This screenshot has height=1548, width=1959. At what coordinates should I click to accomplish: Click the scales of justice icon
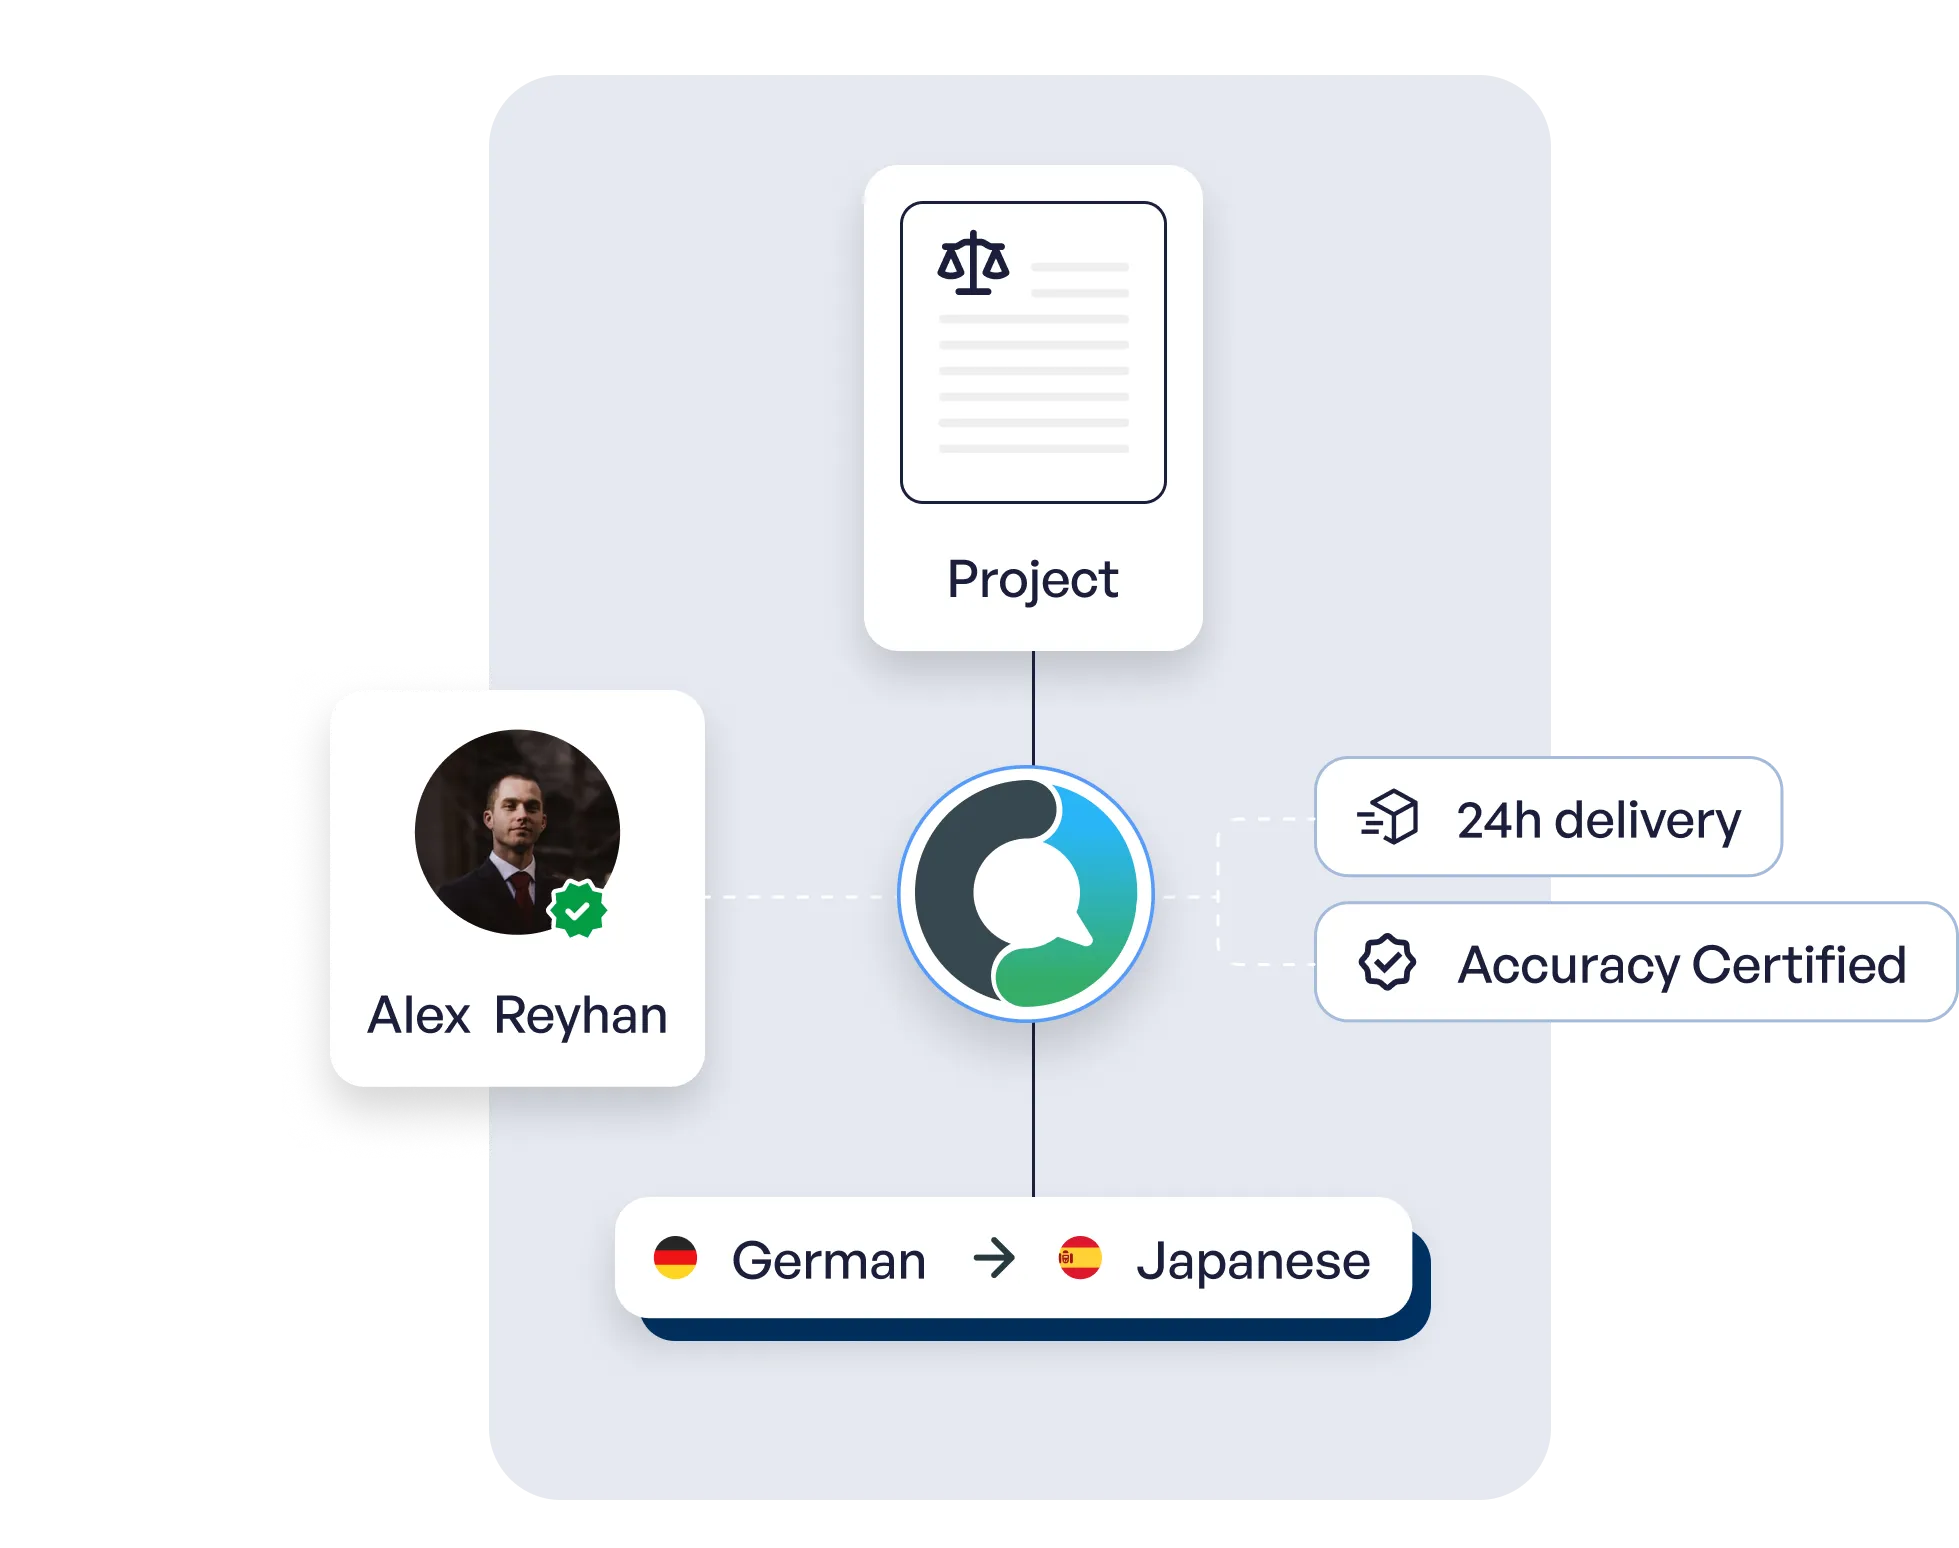(972, 263)
